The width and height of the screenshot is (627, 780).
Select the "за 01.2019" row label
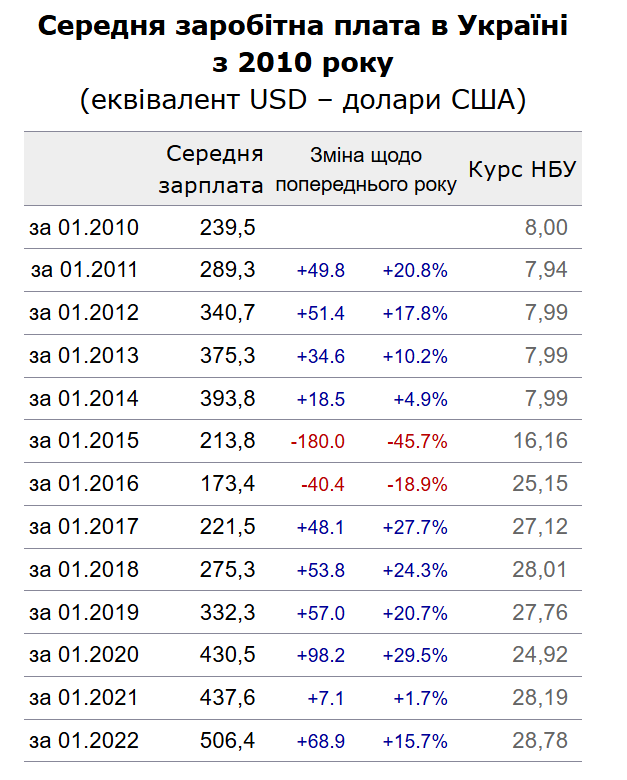(x=84, y=613)
